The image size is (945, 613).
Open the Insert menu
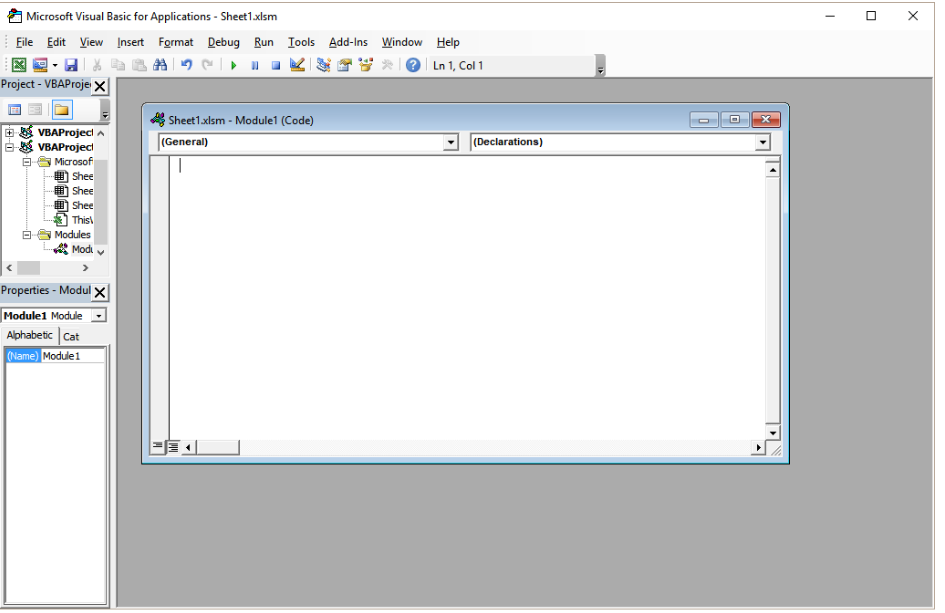coord(130,42)
